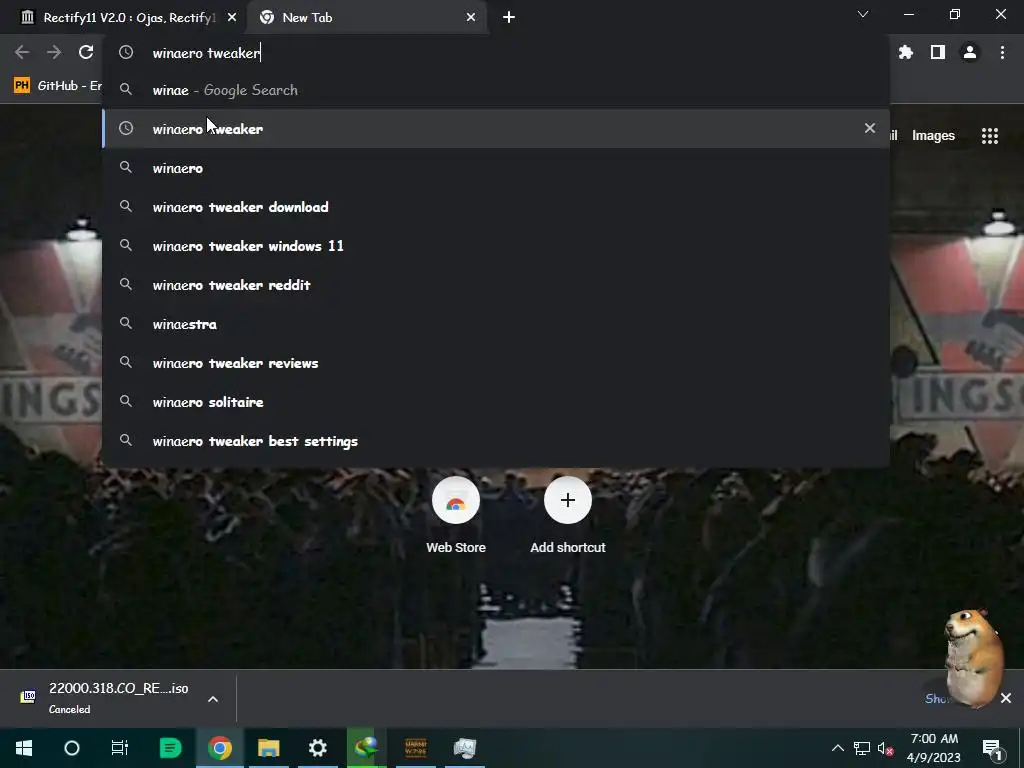Expand the iso download options arrow
This screenshot has width=1024, height=768.
(213, 699)
